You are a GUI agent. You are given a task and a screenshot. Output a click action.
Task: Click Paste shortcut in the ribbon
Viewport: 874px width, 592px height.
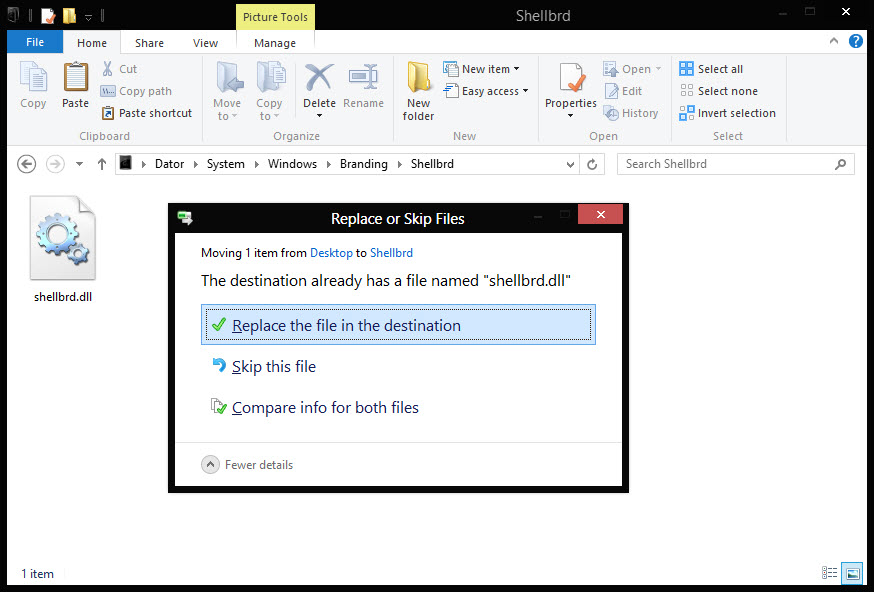click(147, 113)
